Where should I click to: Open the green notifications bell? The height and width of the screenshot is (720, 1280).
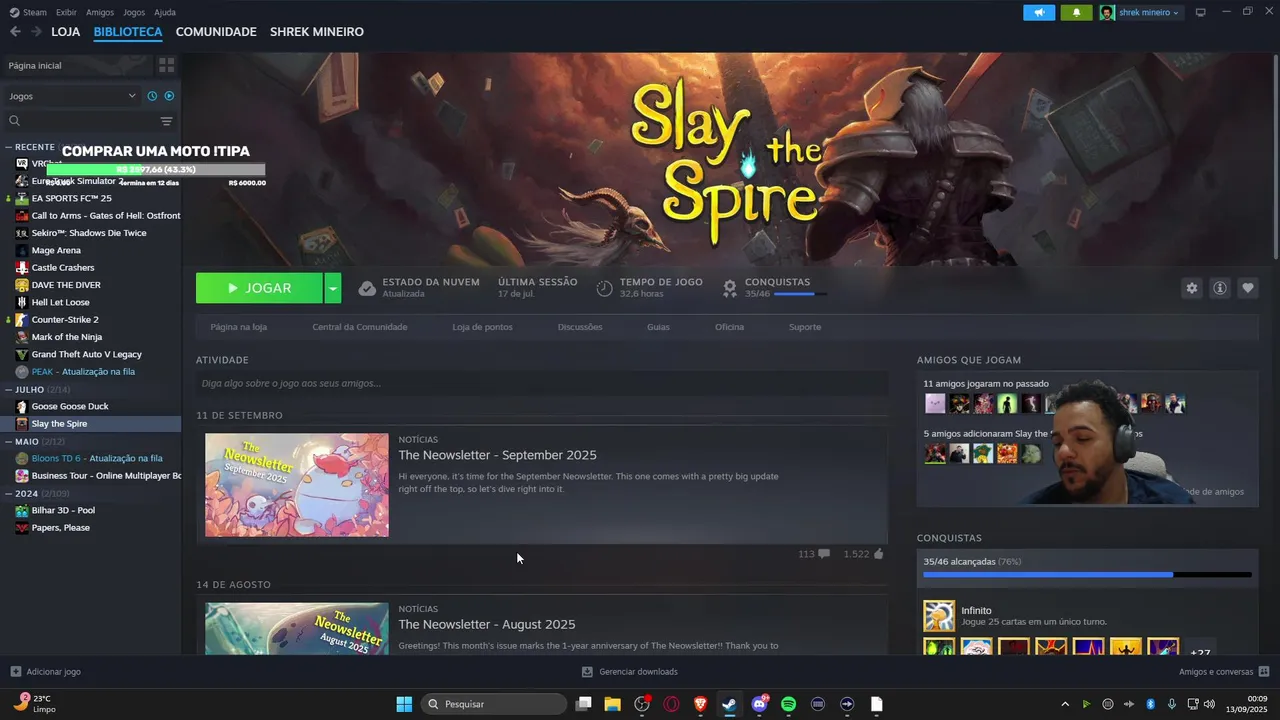1076,12
